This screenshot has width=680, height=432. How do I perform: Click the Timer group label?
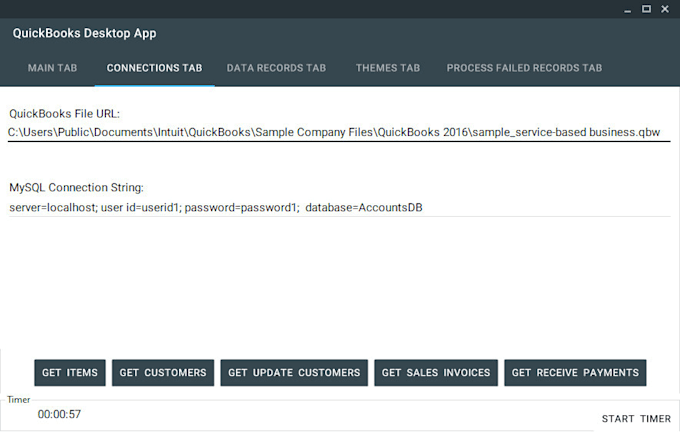tap(19, 399)
